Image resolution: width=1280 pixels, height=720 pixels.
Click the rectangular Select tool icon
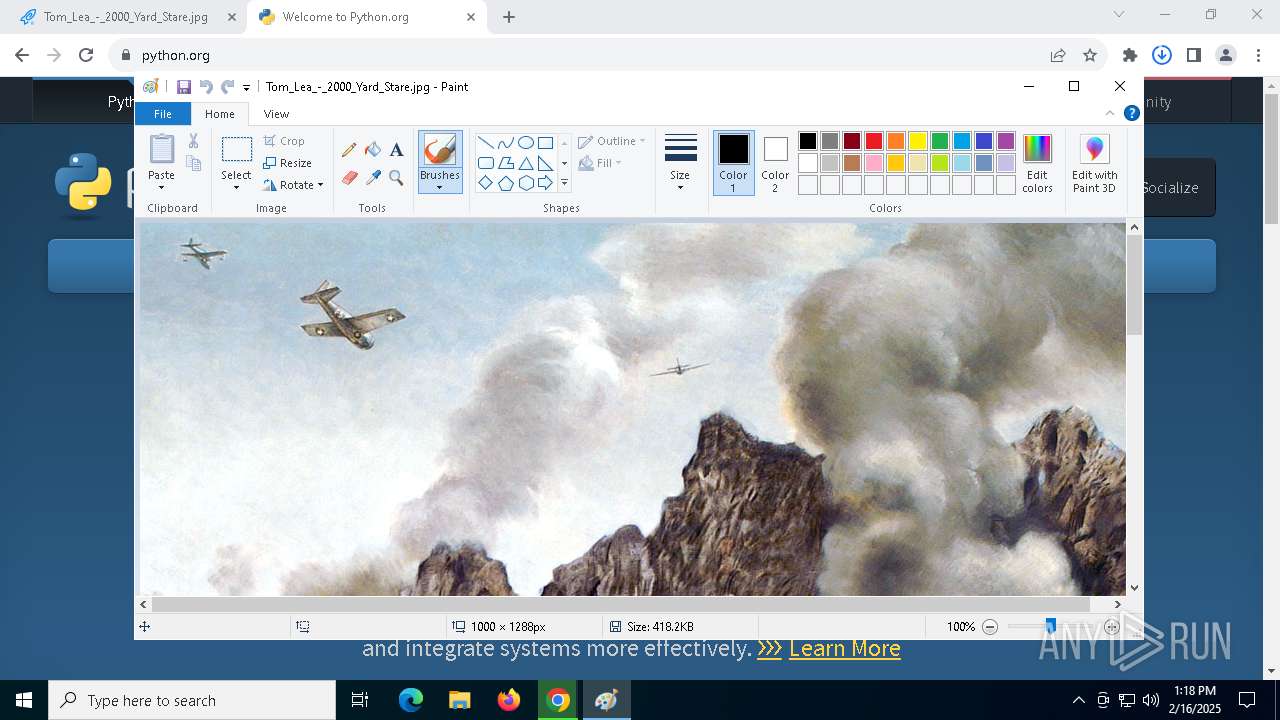[x=236, y=149]
